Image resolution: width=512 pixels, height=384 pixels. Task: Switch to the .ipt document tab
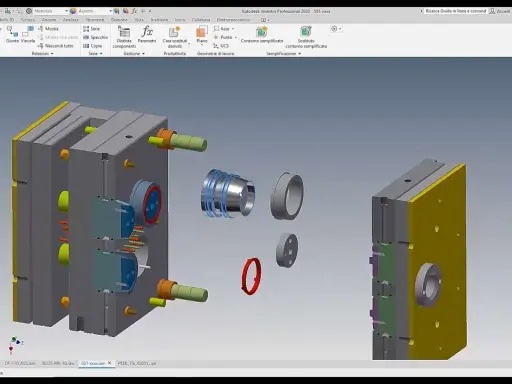[x=136, y=363]
